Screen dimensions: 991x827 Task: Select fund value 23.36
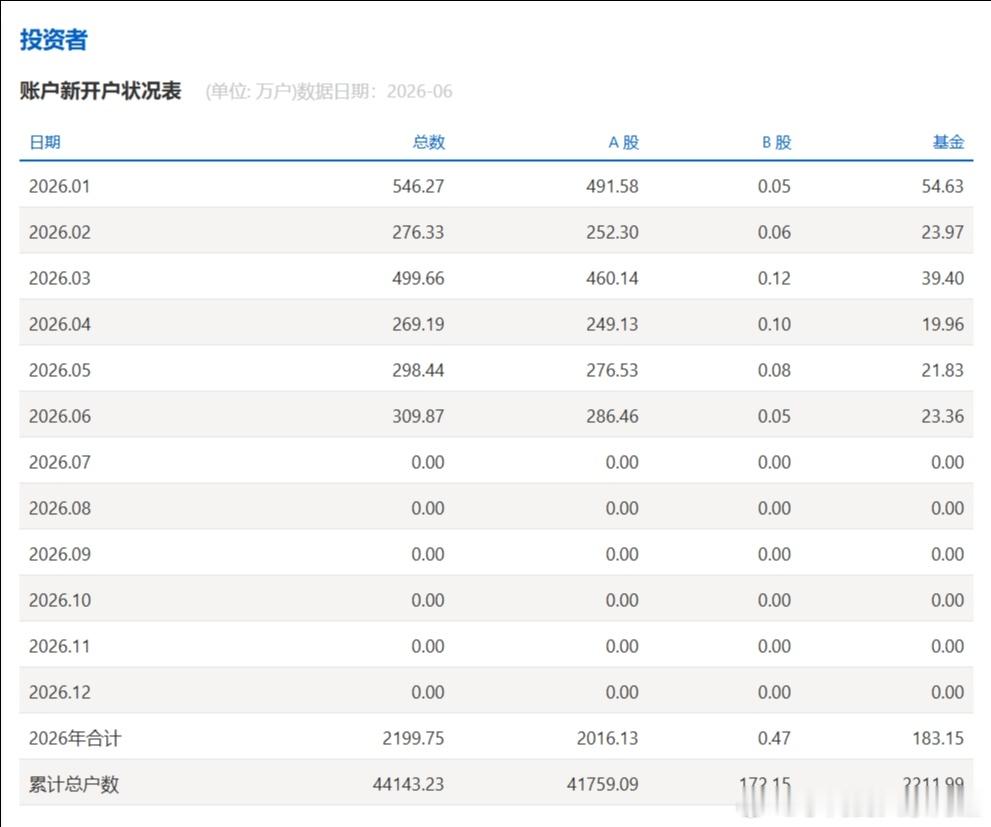[942, 416]
